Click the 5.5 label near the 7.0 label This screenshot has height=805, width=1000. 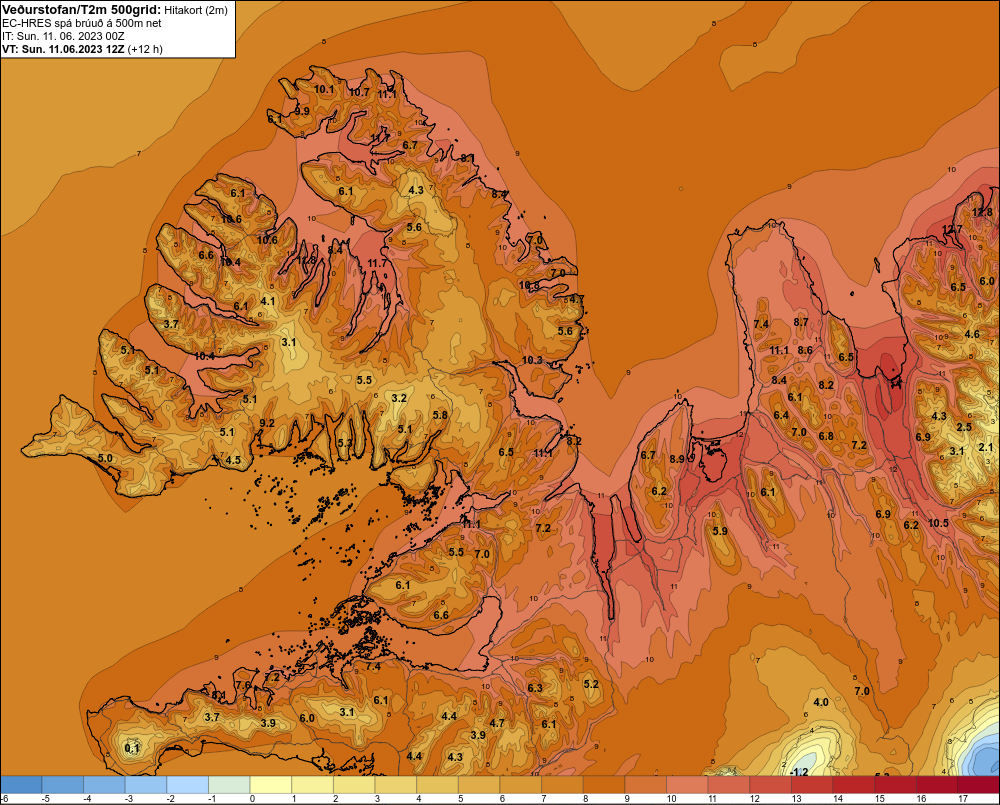pos(456,552)
